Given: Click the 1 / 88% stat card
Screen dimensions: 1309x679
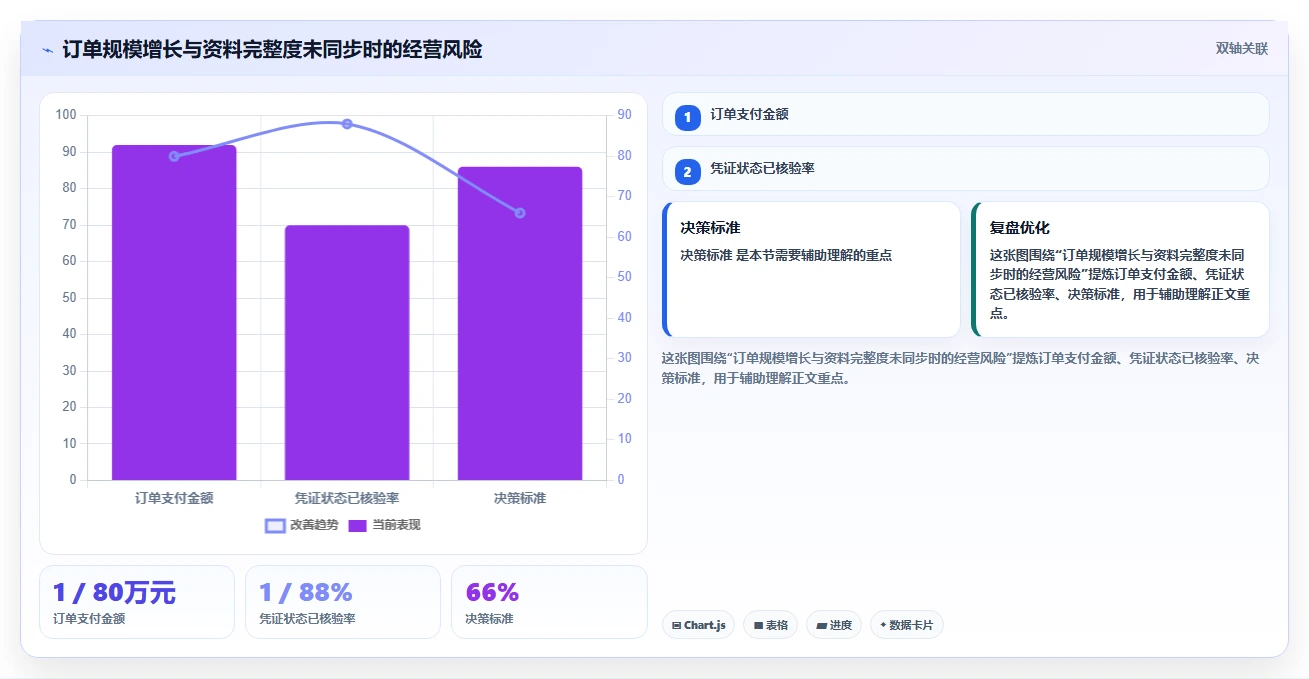Looking at the screenshot, I should [343, 602].
